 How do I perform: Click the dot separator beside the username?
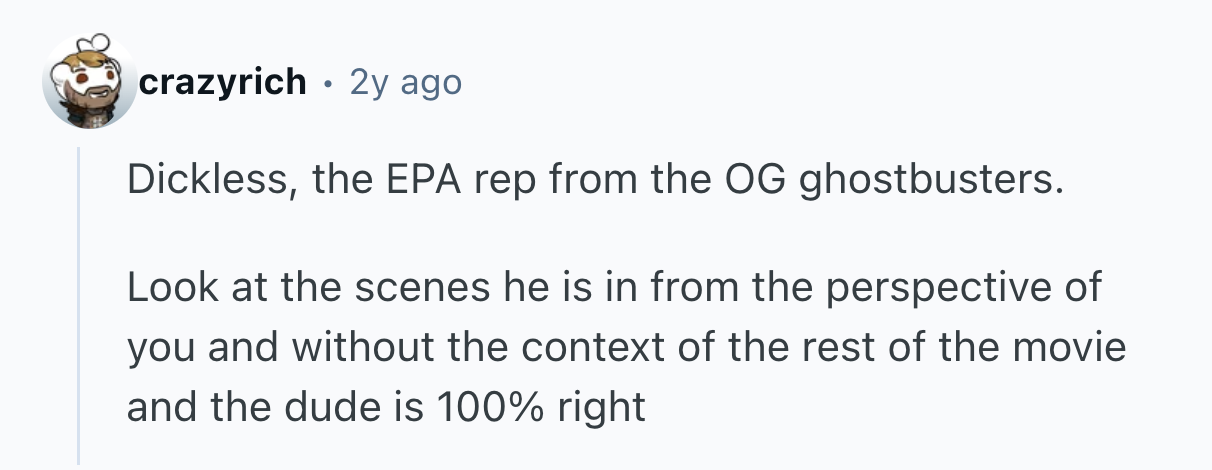tap(328, 82)
